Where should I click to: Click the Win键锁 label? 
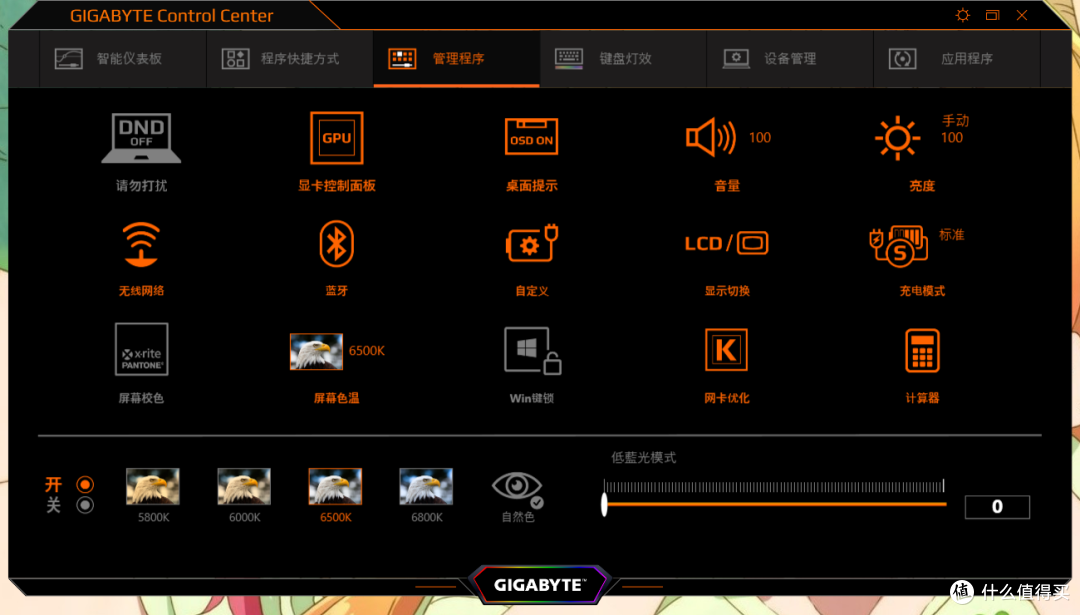pyautogui.click(x=531, y=398)
